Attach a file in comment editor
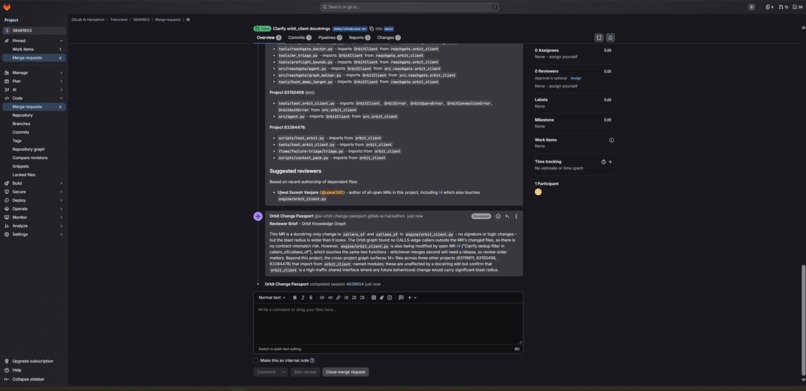This screenshot has height=391, width=806. 381,297
